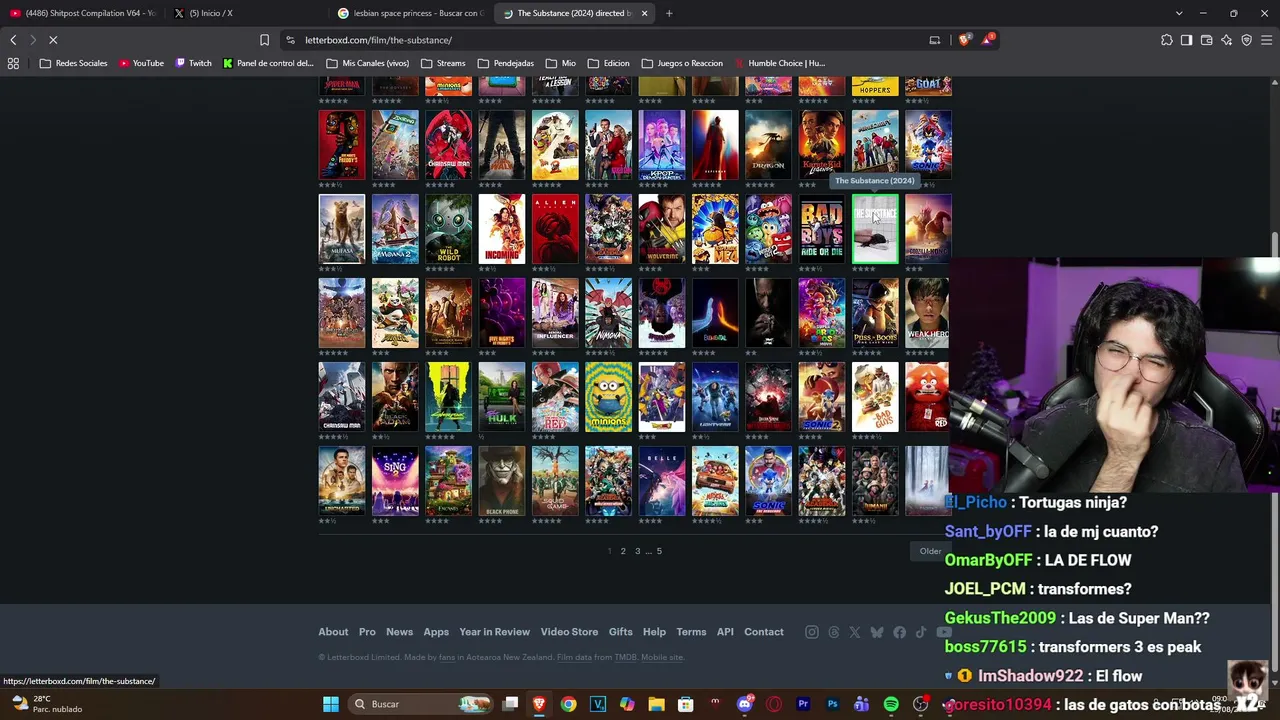
Task: Open Letterboxd's X profile icon in footer
Action: 855,632
